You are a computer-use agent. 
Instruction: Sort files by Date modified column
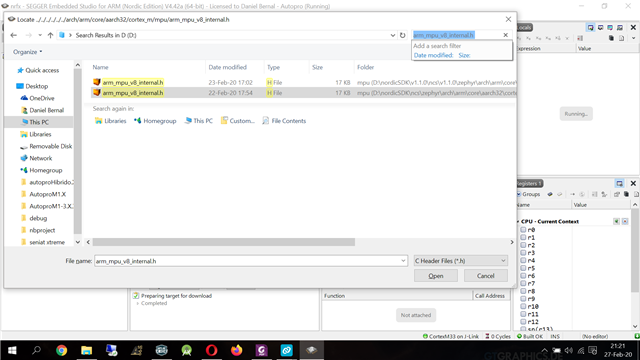click(227, 67)
